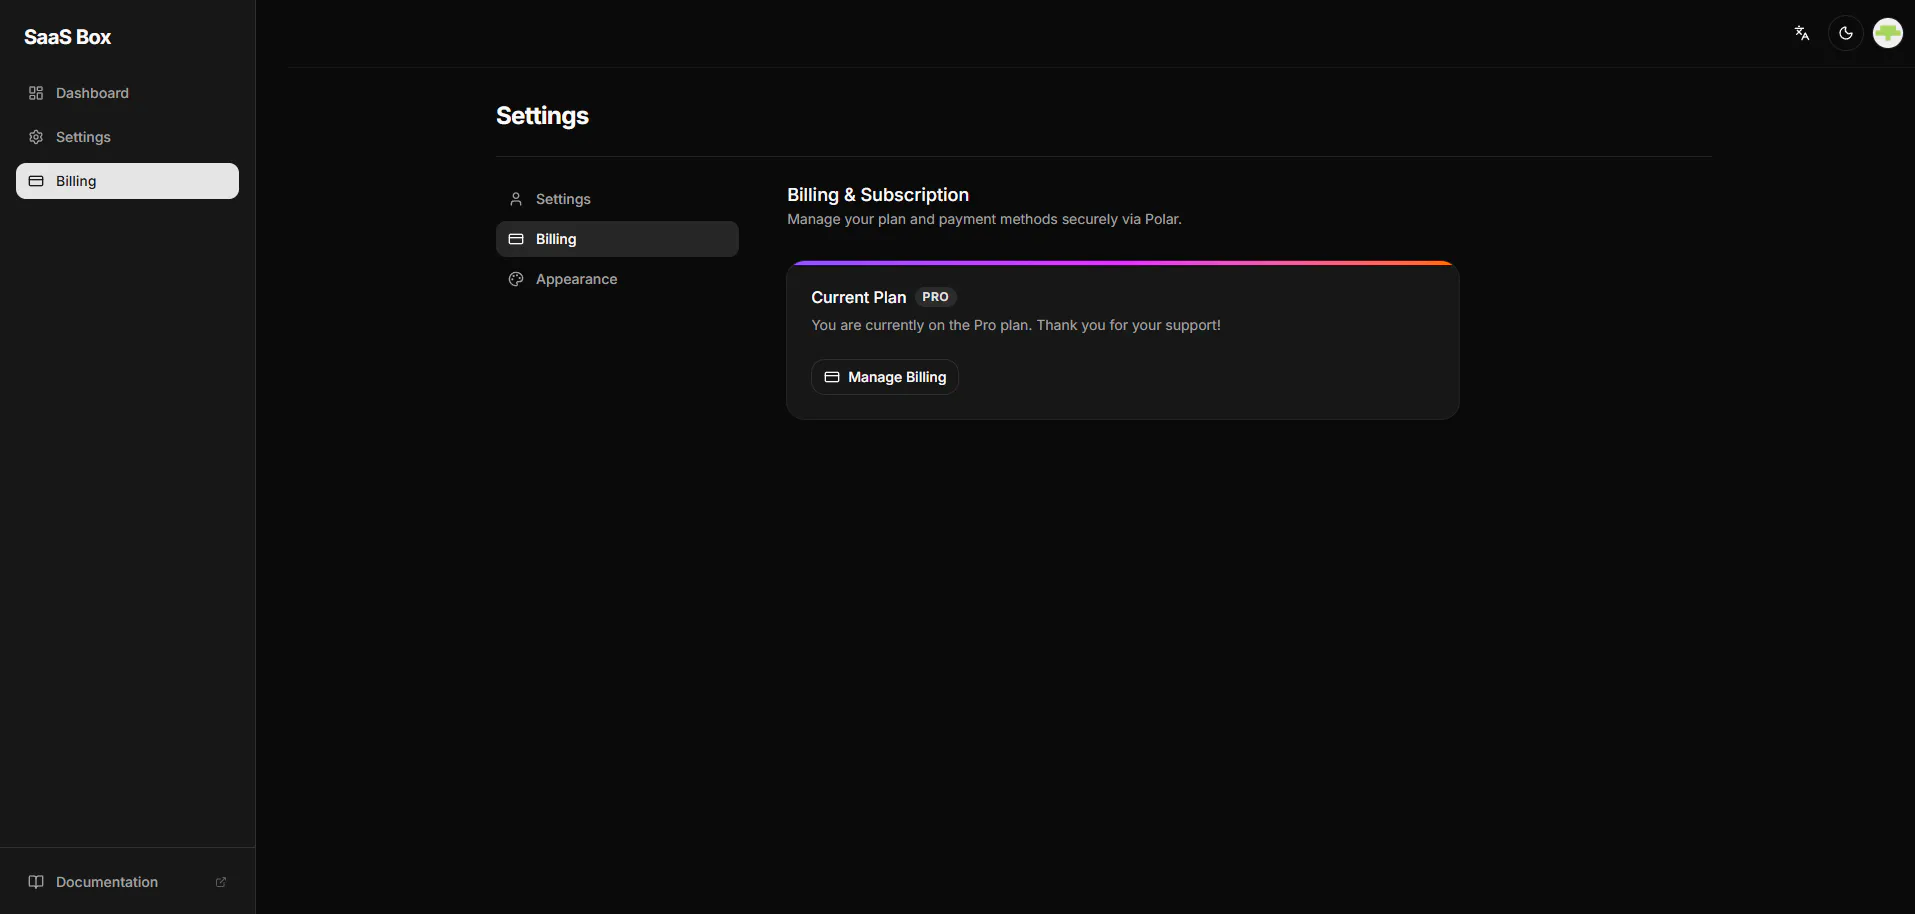Click the Current Plan label
1915x914 pixels.
tap(859, 297)
